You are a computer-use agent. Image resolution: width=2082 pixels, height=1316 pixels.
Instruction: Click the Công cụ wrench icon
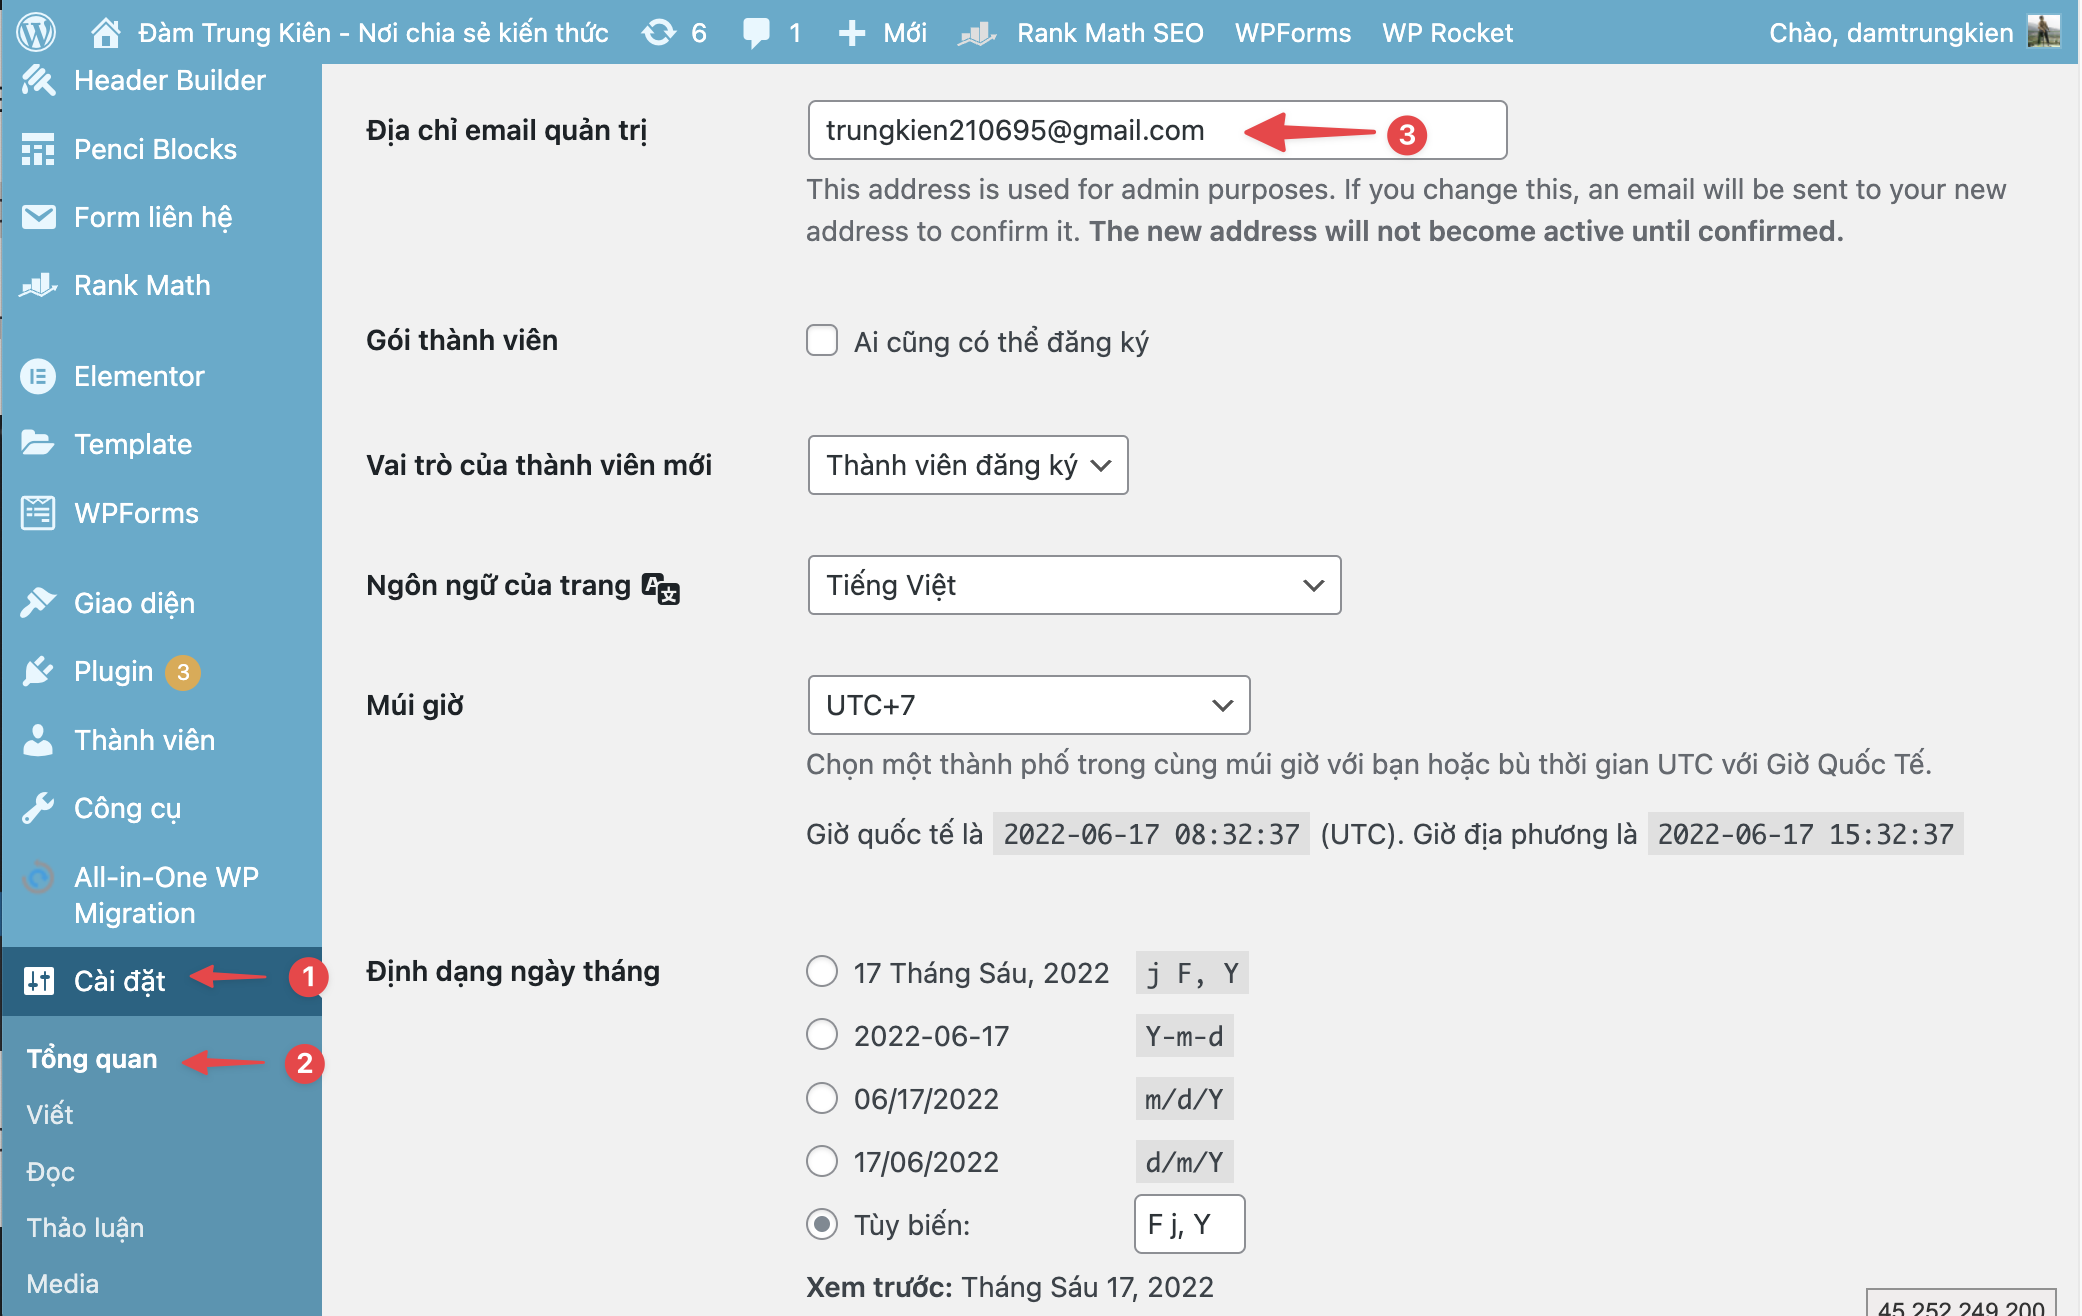coord(38,808)
